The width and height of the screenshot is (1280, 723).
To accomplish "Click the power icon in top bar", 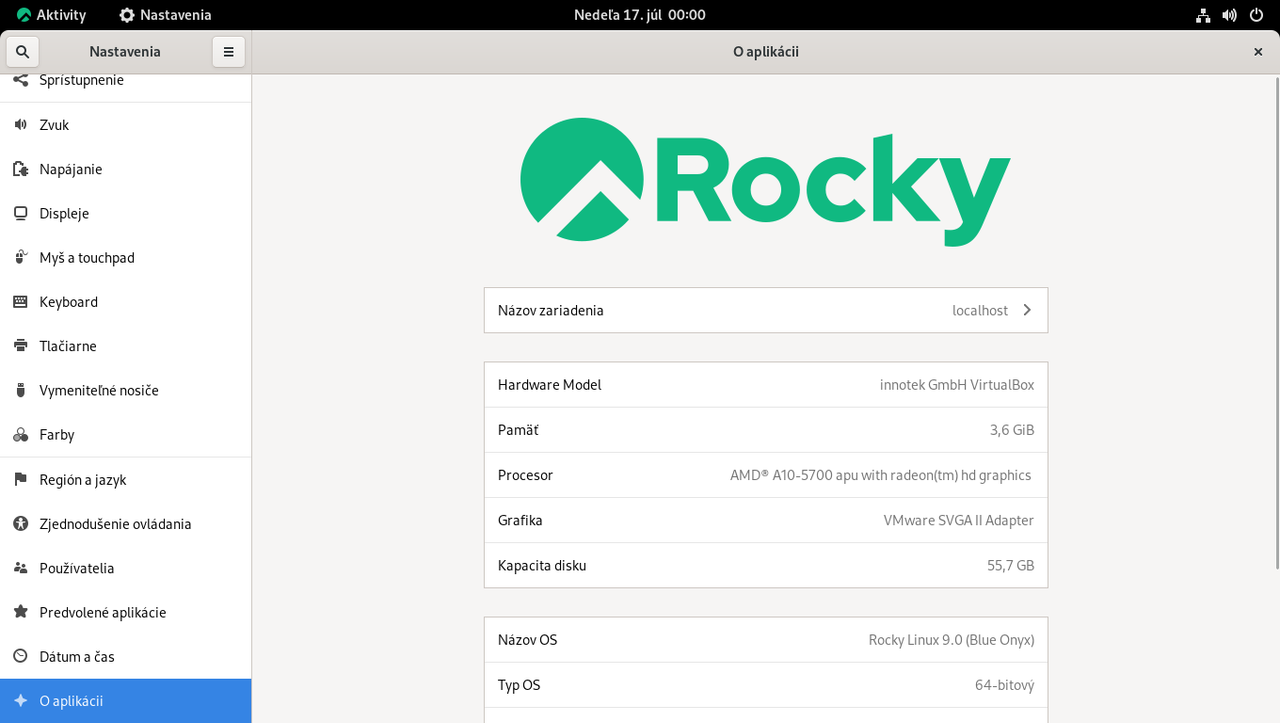I will click(1257, 15).
